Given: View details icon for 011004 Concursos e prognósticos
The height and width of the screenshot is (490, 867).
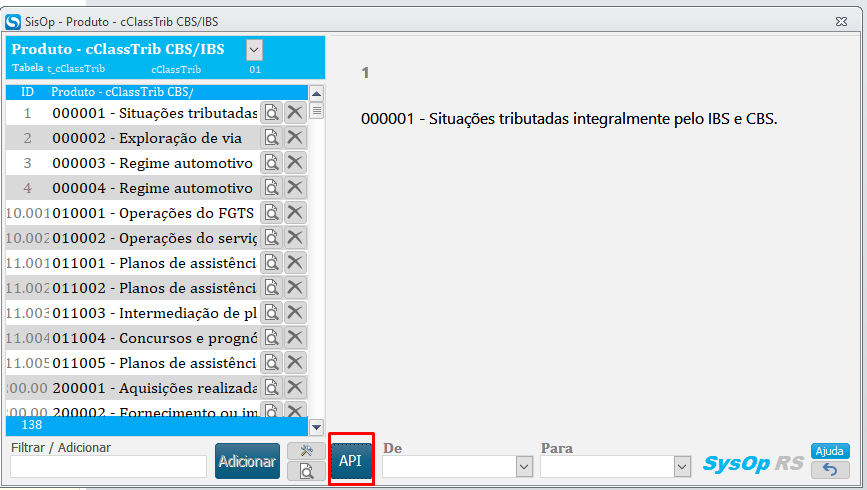Looking at the screenshot, I should tap(271, 337).
